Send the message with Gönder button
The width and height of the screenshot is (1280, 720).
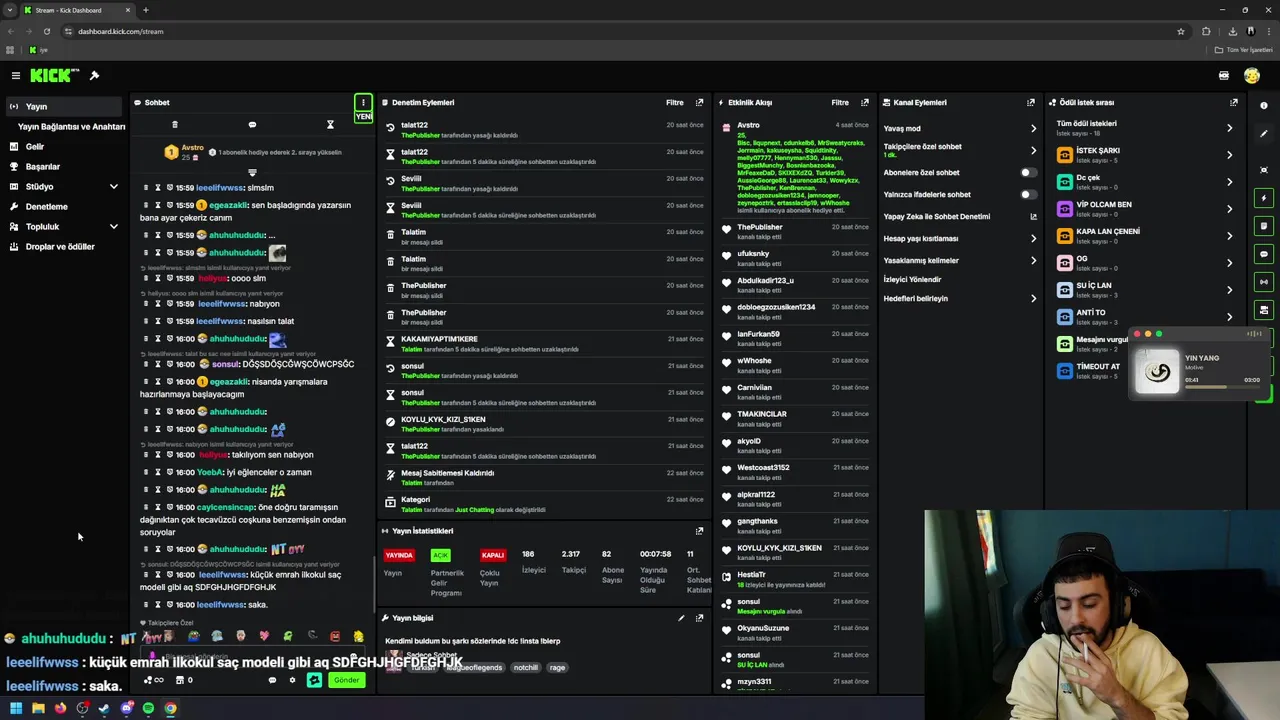[x=346, y=680]
